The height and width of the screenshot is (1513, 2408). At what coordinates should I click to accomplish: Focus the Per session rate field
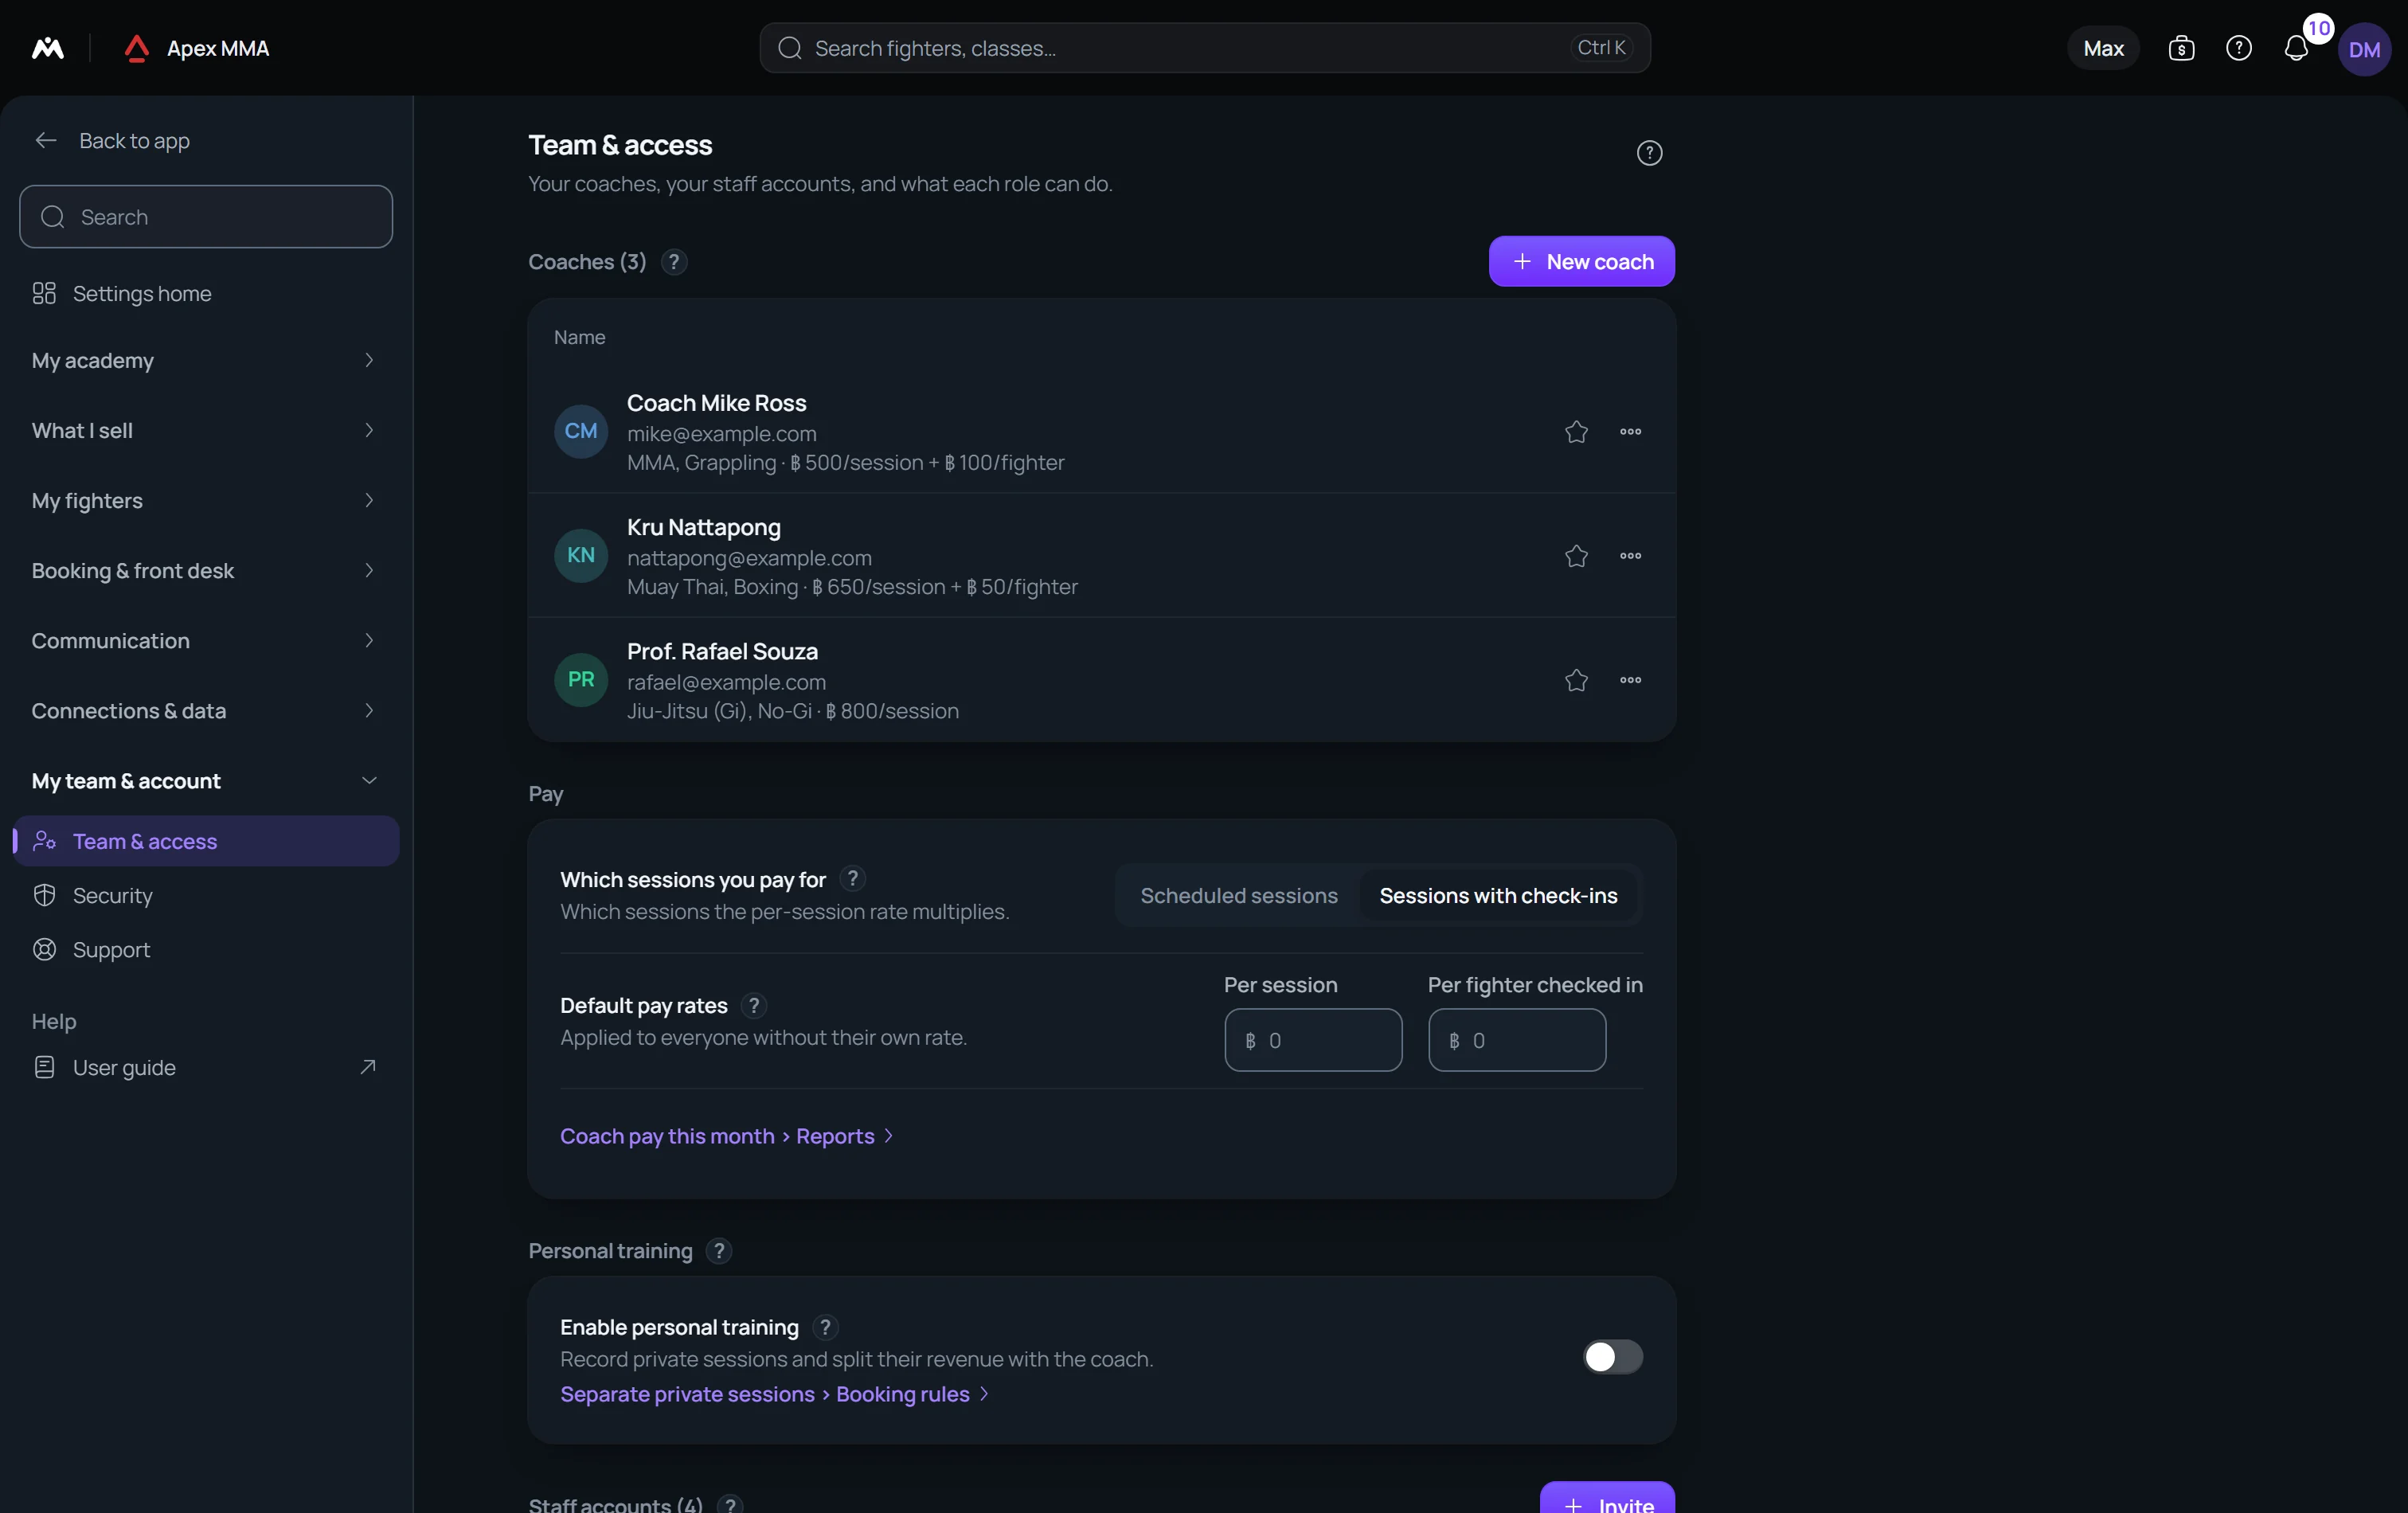1313,1040
